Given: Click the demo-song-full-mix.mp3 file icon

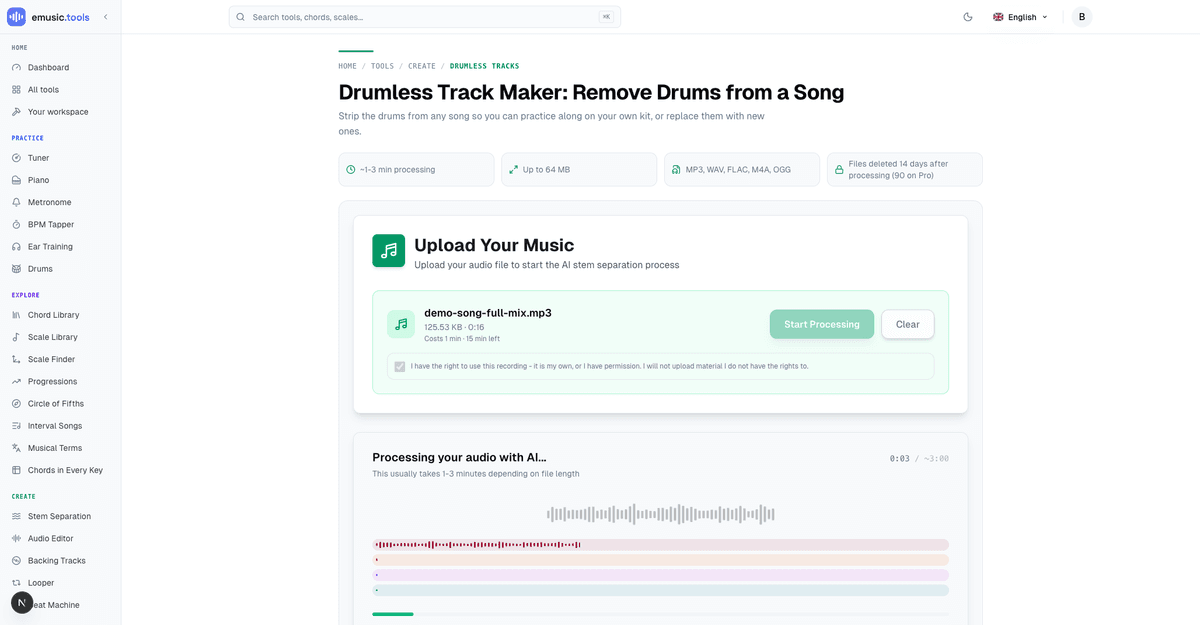Looking at the screenshot, I should 401,324.
